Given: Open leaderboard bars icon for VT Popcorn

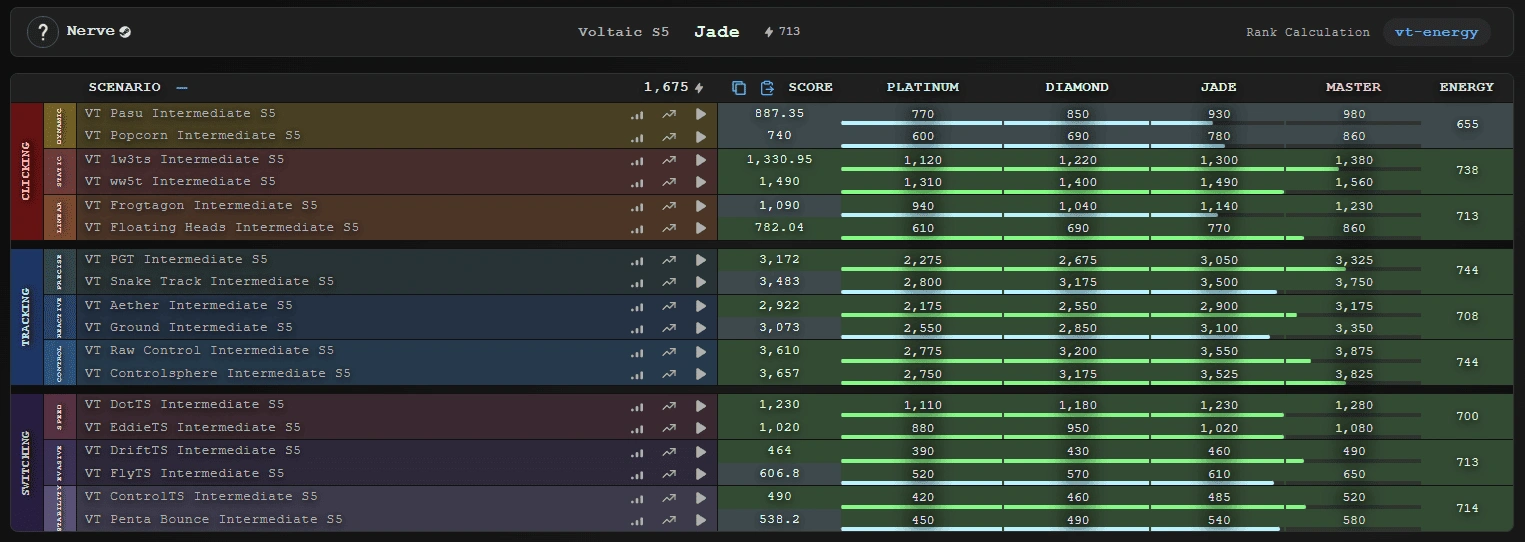Looking at the screenshot, I should tap(637, 136).
